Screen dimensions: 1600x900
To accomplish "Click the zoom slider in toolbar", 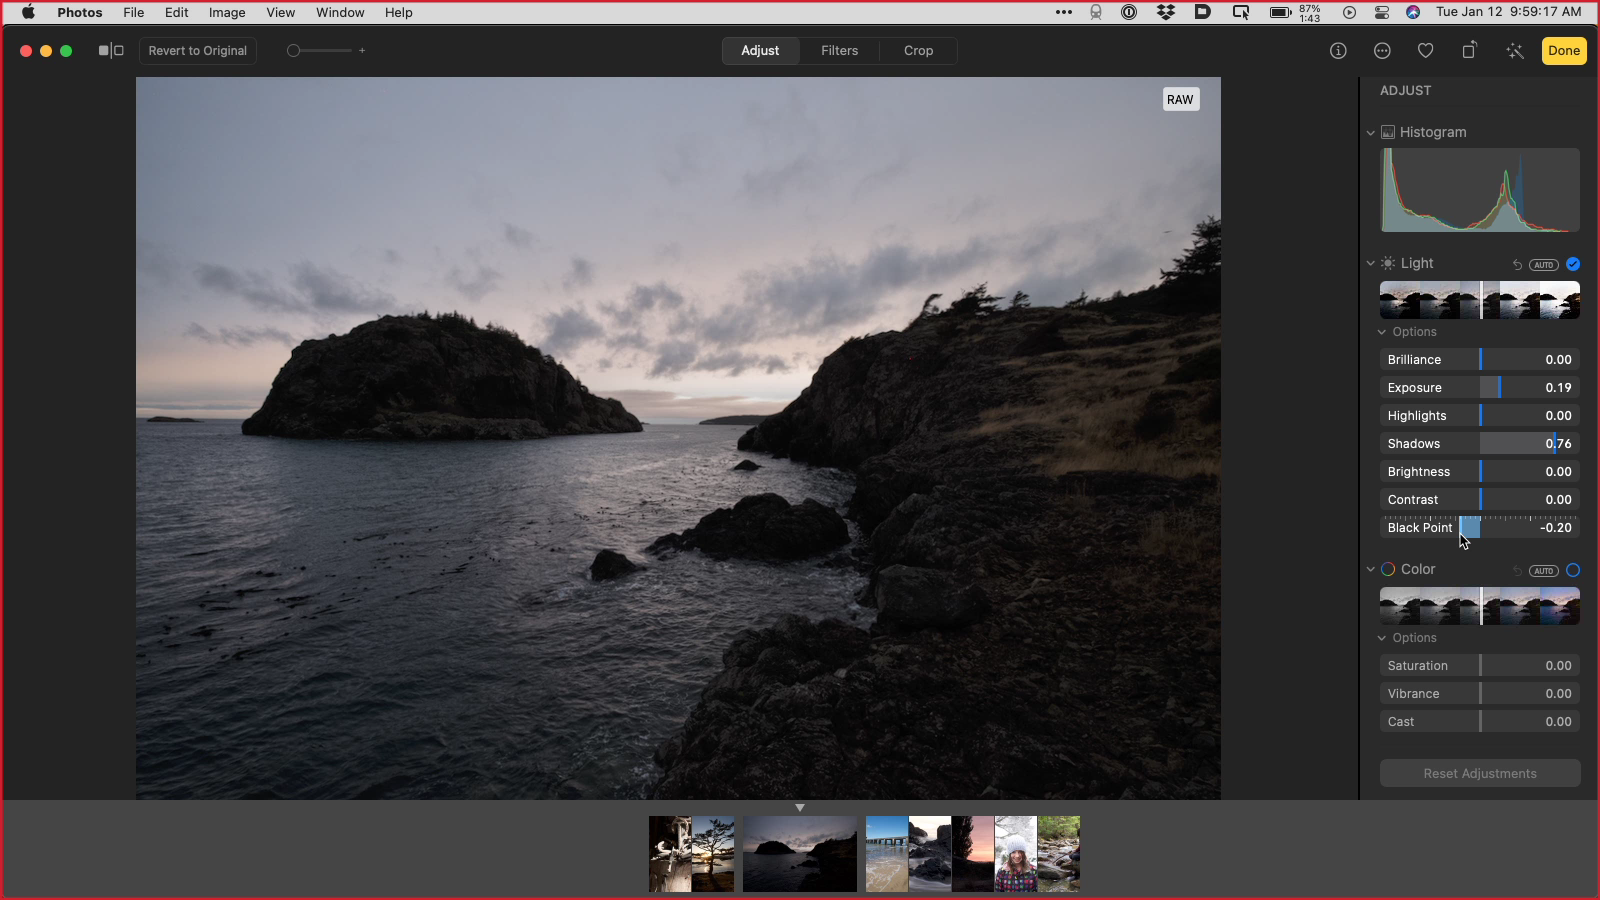I will click(320, 51).
